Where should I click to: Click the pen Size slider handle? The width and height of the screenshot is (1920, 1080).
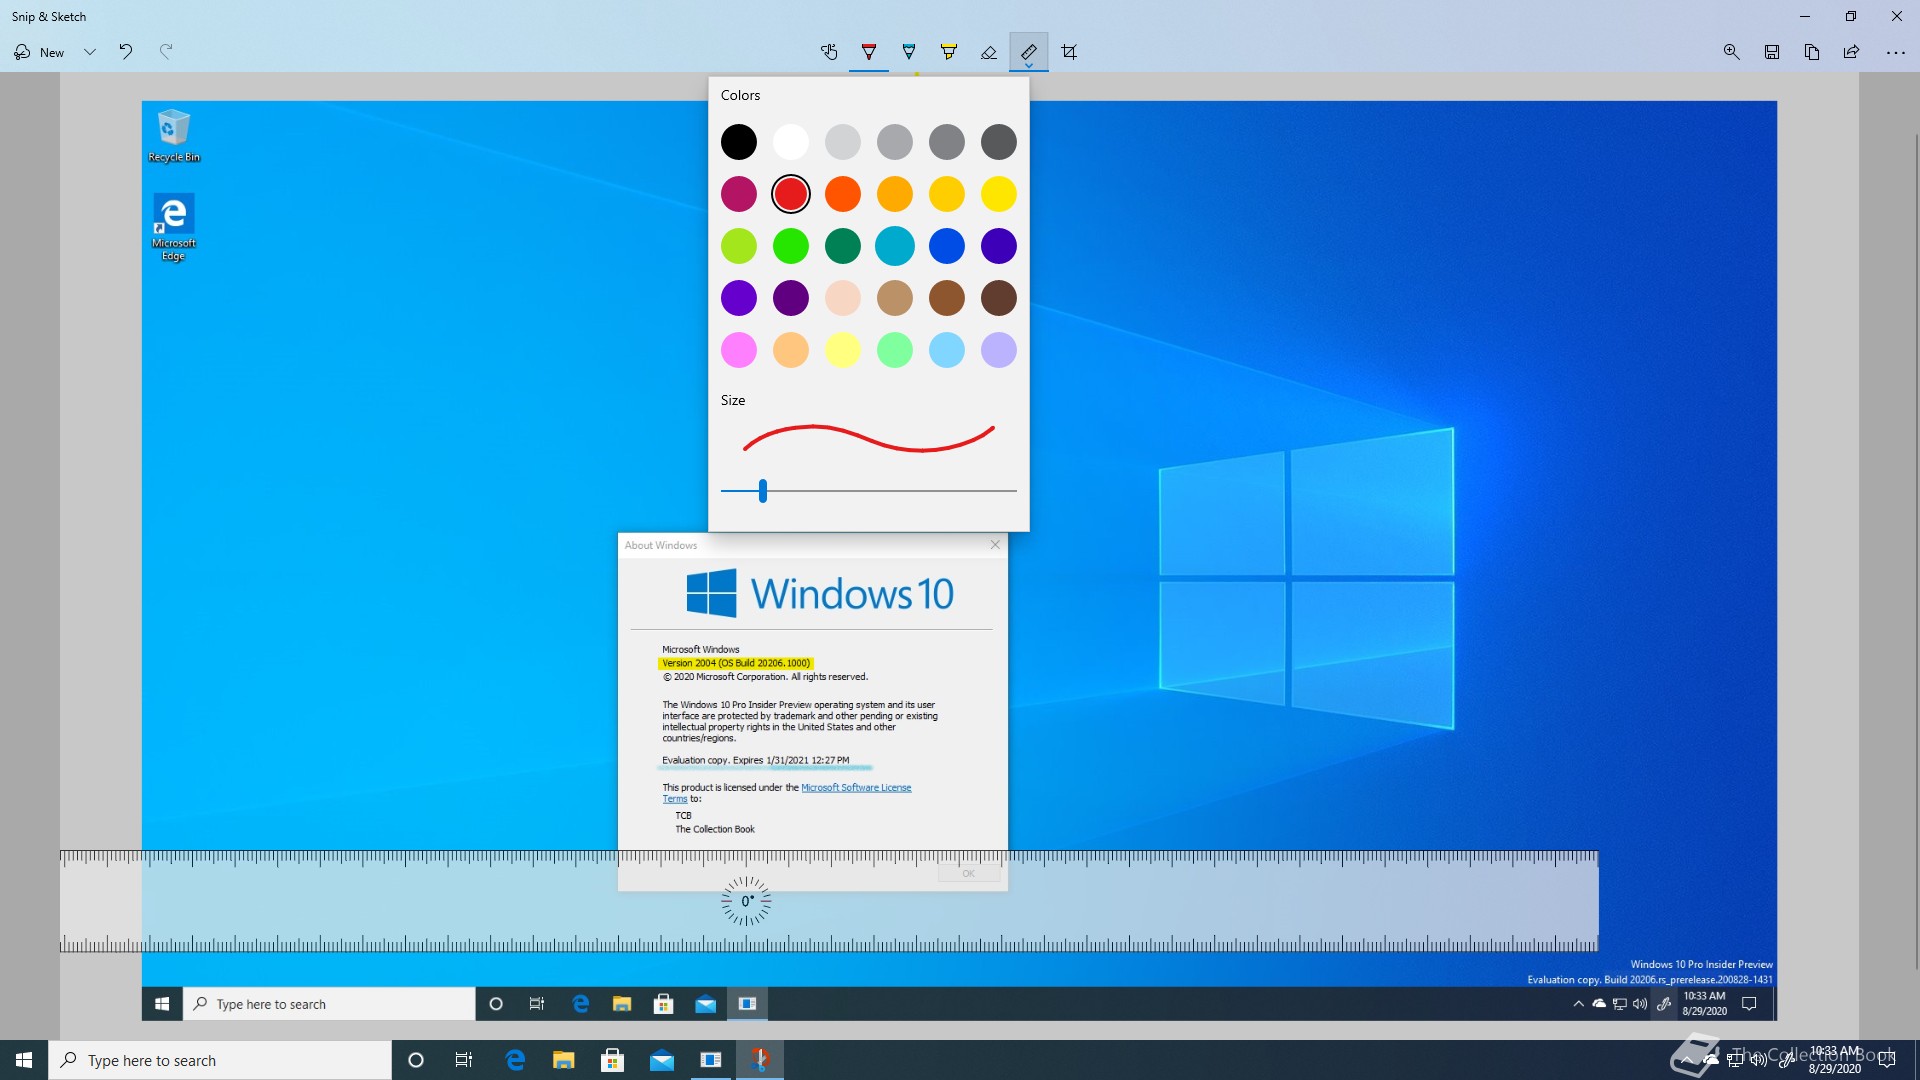pos(763,491)
